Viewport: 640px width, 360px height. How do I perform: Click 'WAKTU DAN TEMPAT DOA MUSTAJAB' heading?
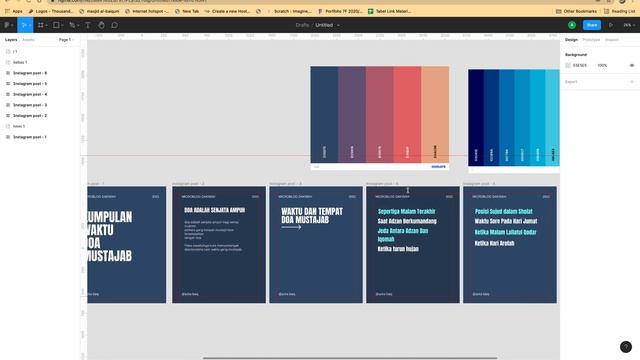pos(312,216)
